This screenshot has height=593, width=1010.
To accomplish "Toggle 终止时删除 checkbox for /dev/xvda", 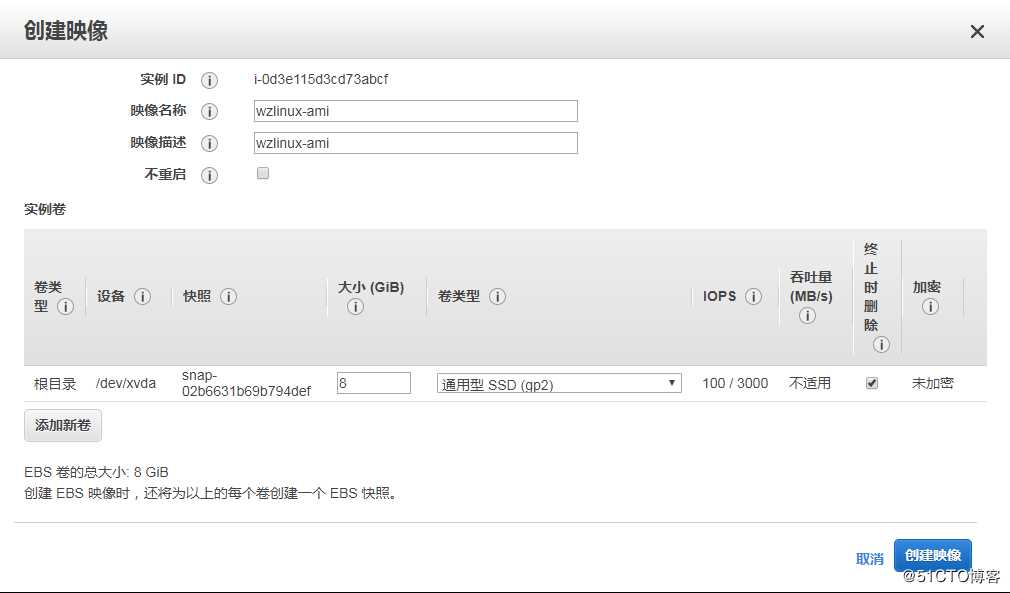I will click(872, 383).
